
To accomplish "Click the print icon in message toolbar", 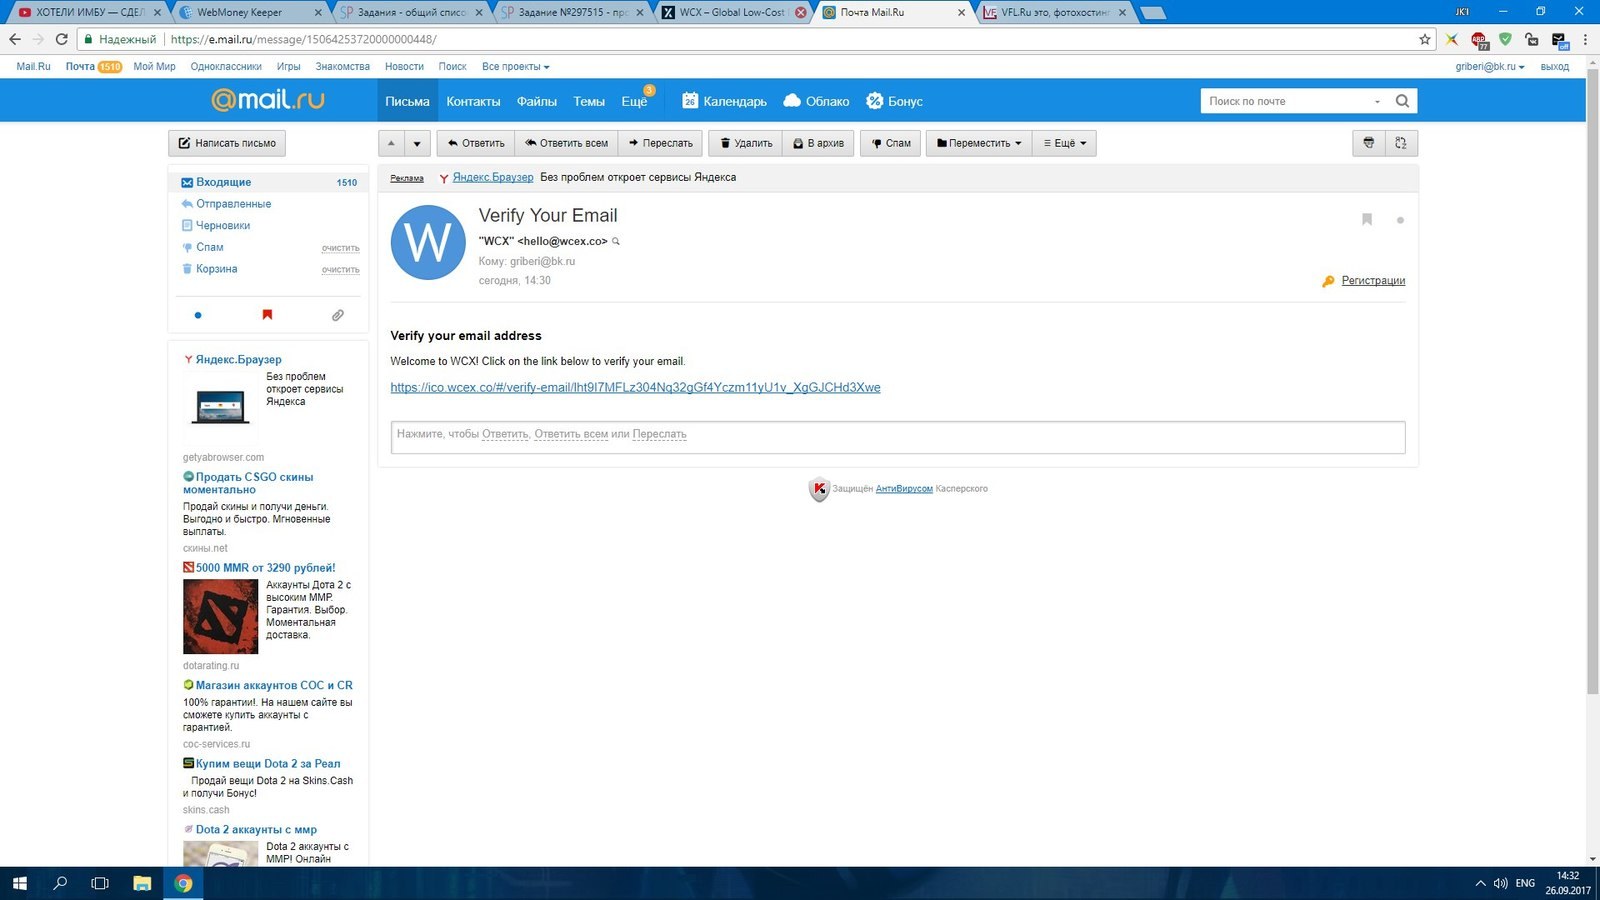I will pos(1369,143).
